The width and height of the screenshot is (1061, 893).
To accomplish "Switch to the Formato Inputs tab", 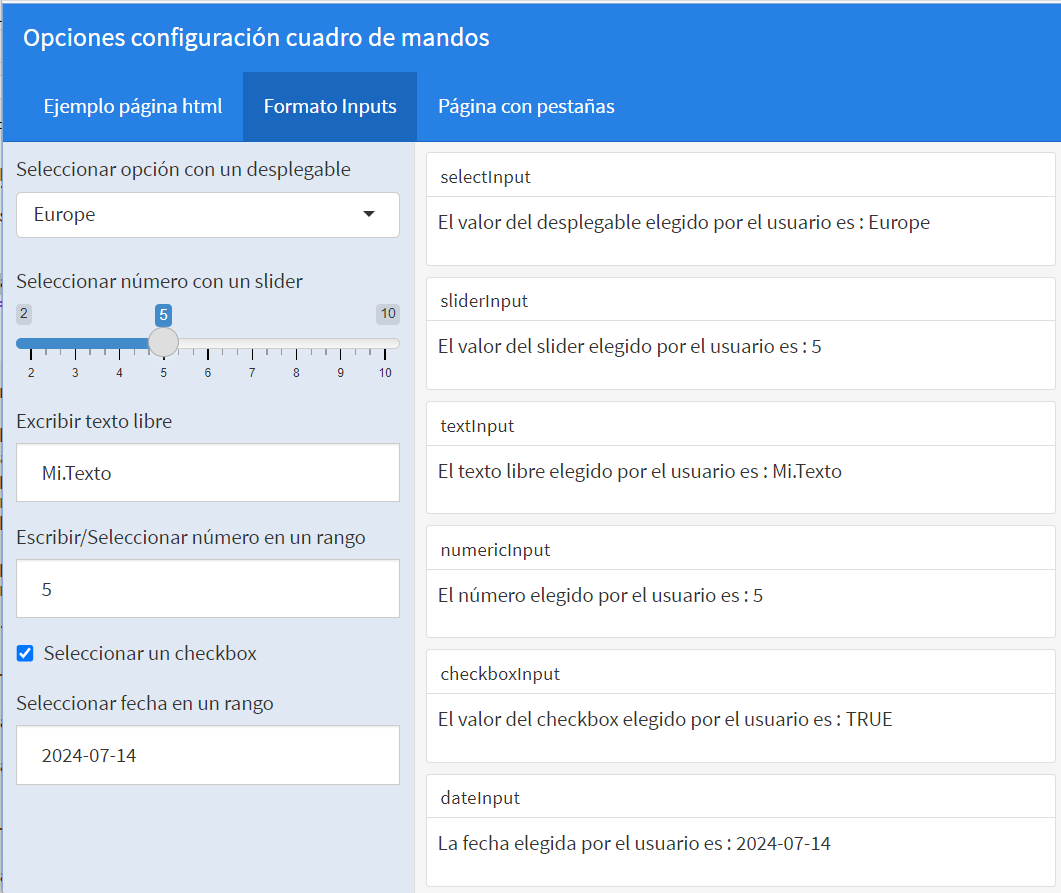I will click(330, 106).
